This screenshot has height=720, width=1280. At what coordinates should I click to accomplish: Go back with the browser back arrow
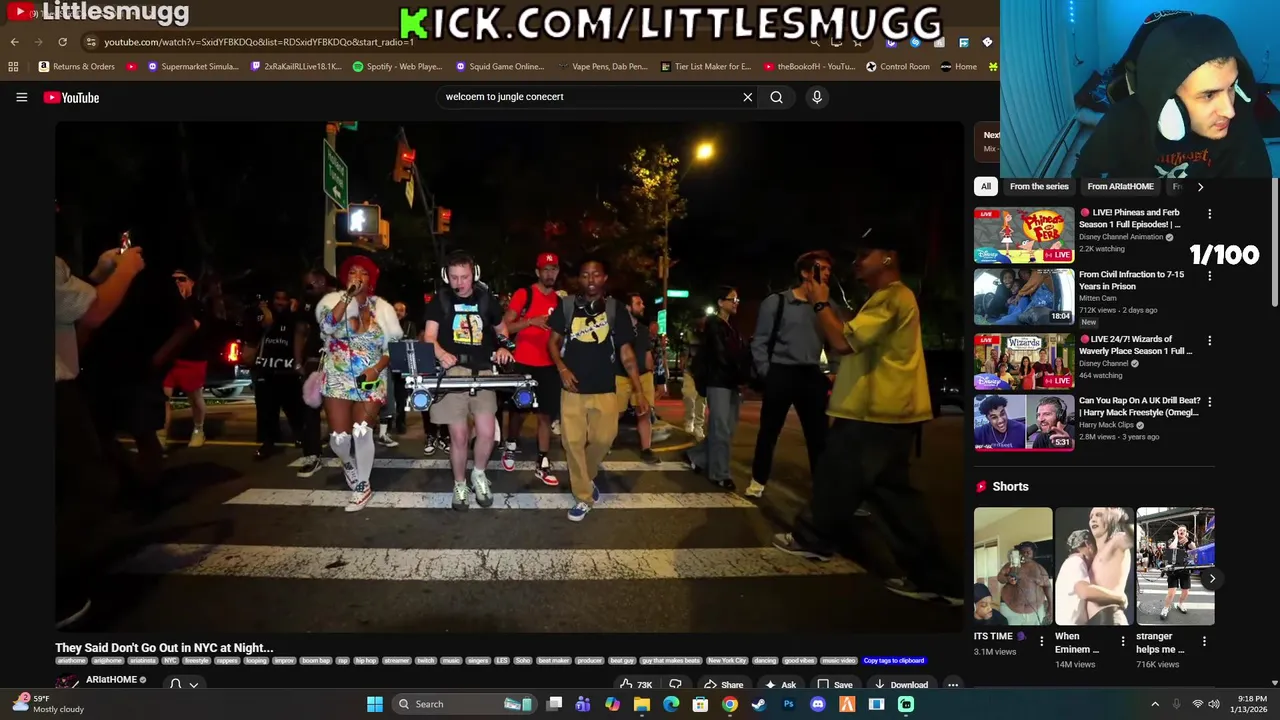point(14,42)
